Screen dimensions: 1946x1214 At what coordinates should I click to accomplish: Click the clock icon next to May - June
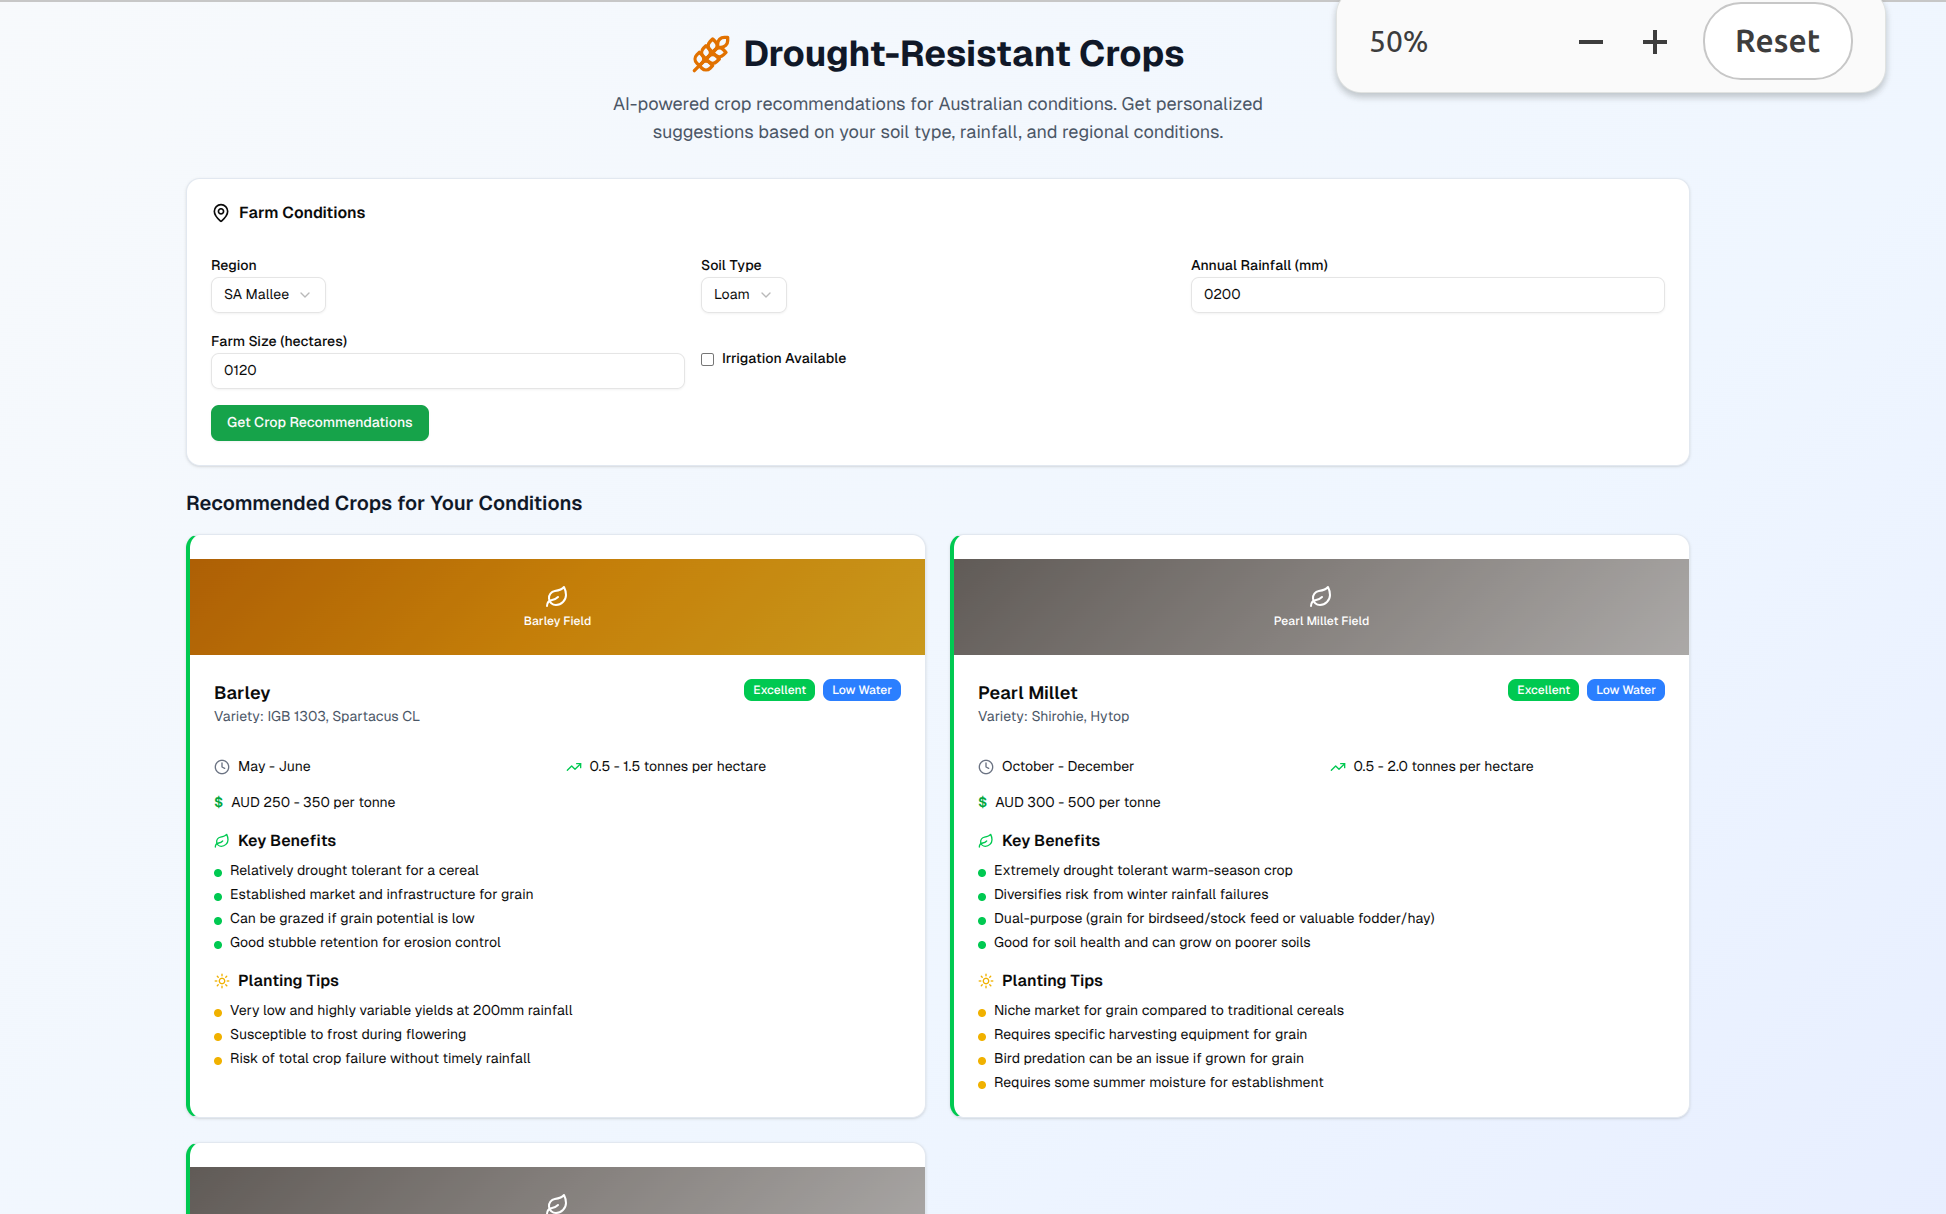pyautogui.click(x=222, y=767)
